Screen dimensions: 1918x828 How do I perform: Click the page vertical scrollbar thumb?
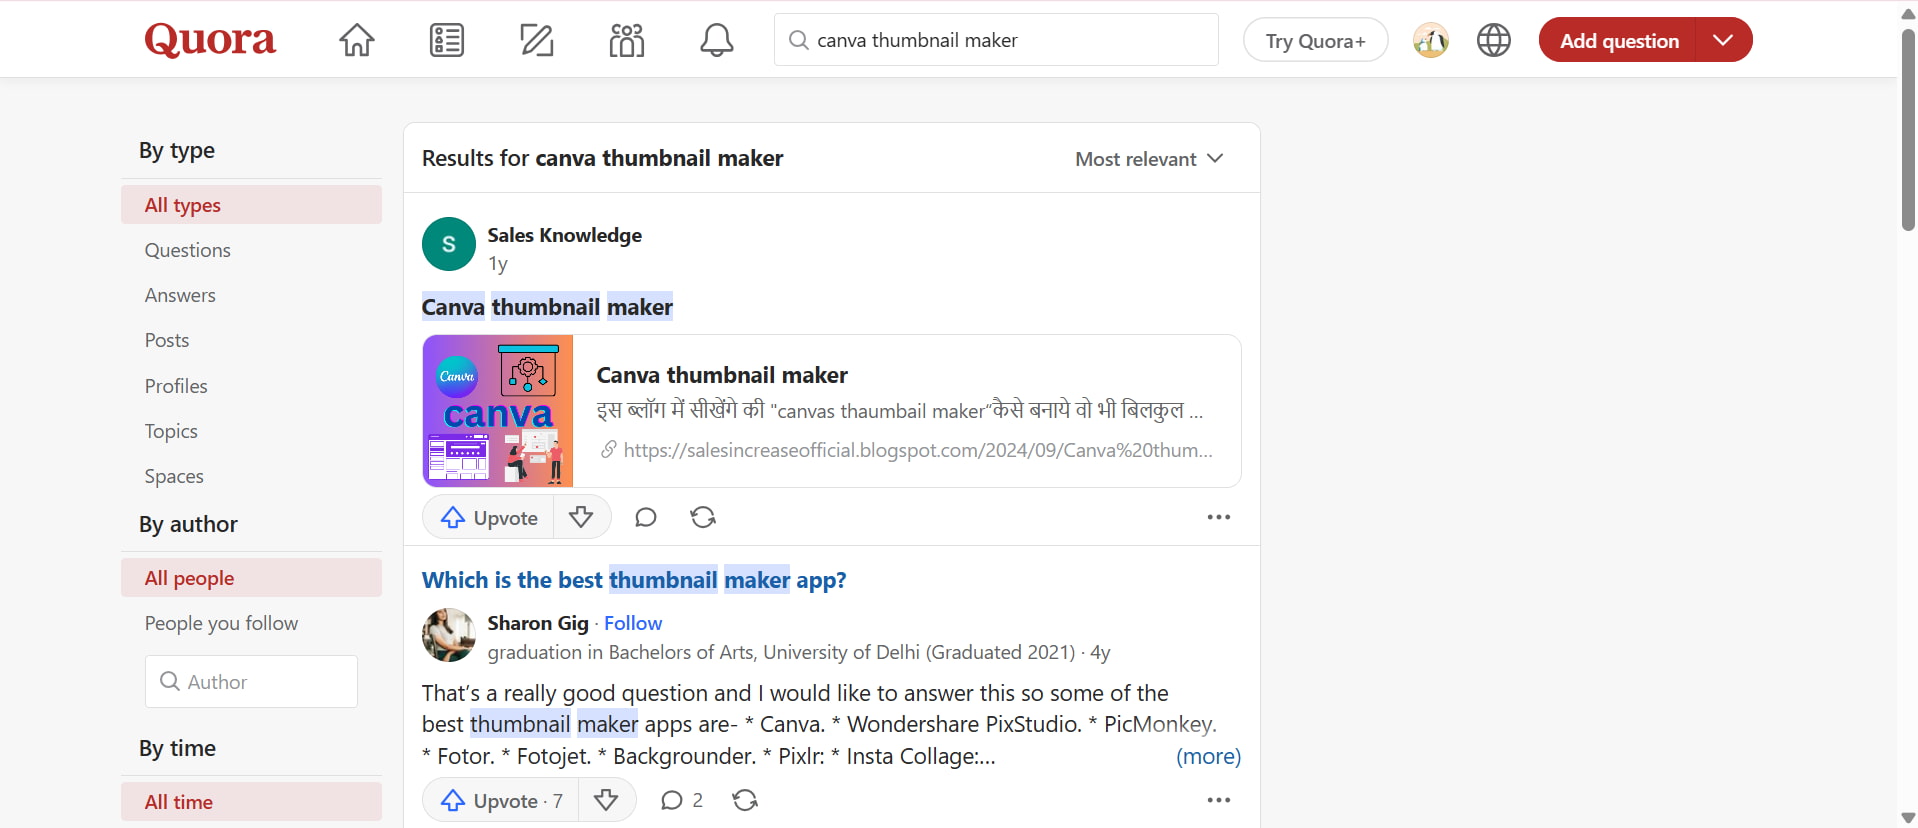point(1908,130)
